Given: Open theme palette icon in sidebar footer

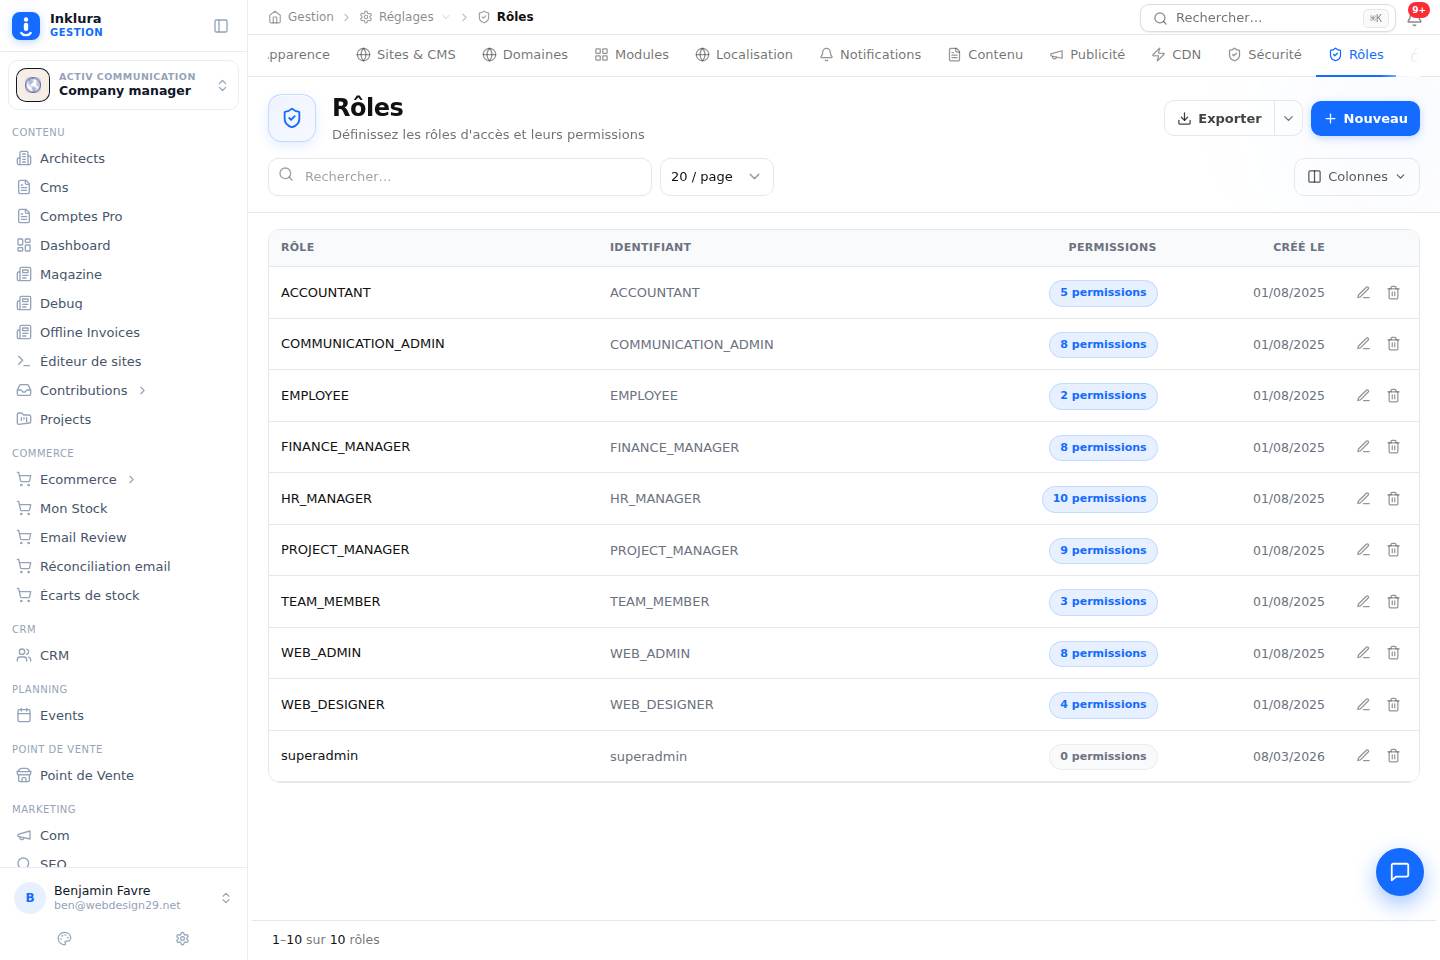Looking at the screenshot, I should 65,939.
